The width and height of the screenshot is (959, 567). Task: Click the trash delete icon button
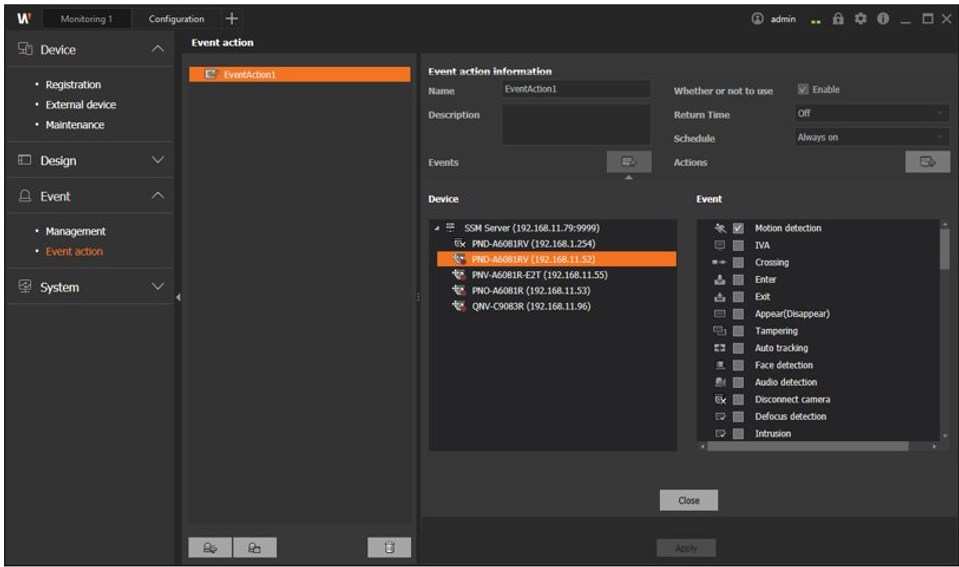[x=389, y=547]
